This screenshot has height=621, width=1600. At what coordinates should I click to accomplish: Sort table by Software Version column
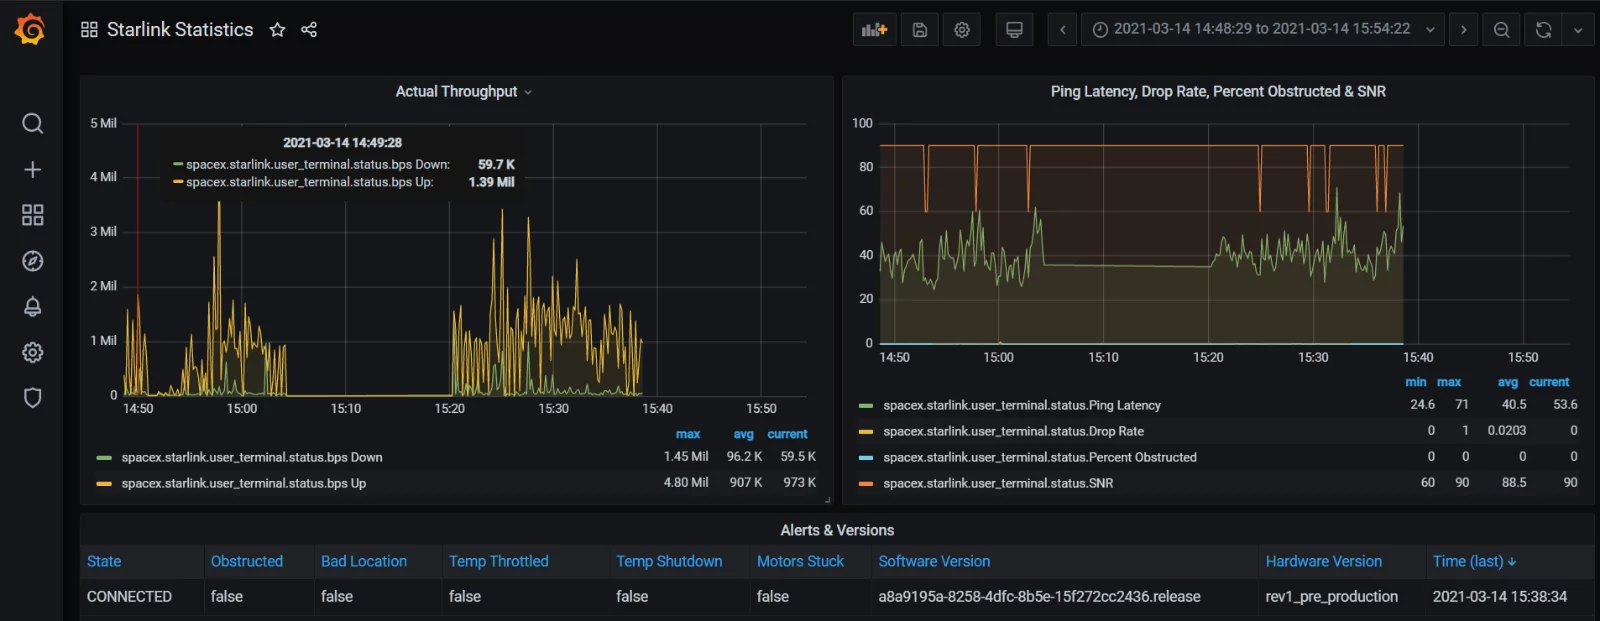934,561
